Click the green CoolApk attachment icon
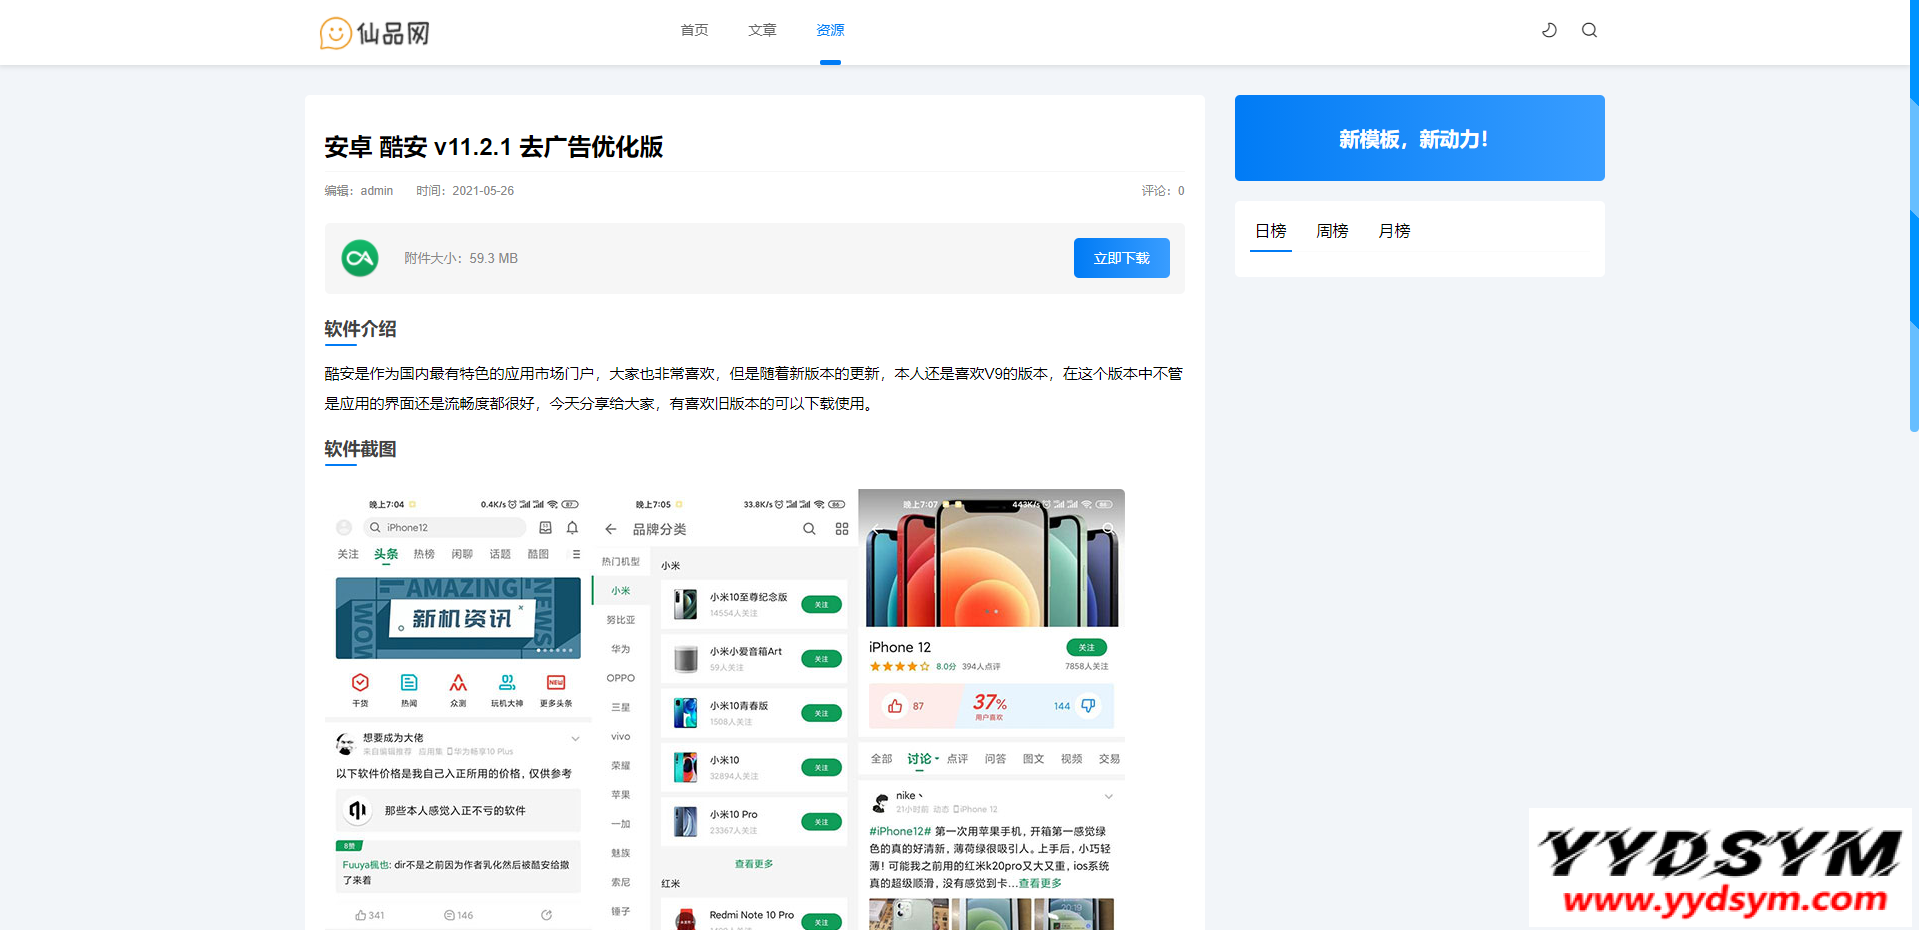Screen dimensions: 1919x930 click(359, 258)
